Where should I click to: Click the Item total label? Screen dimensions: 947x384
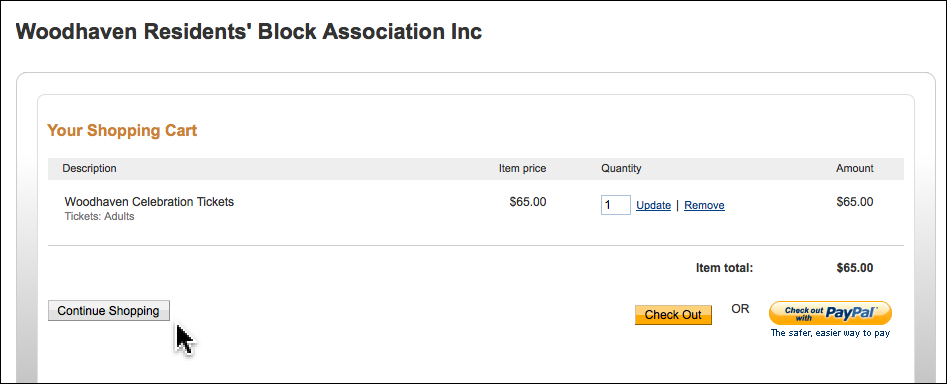[724, 268]
